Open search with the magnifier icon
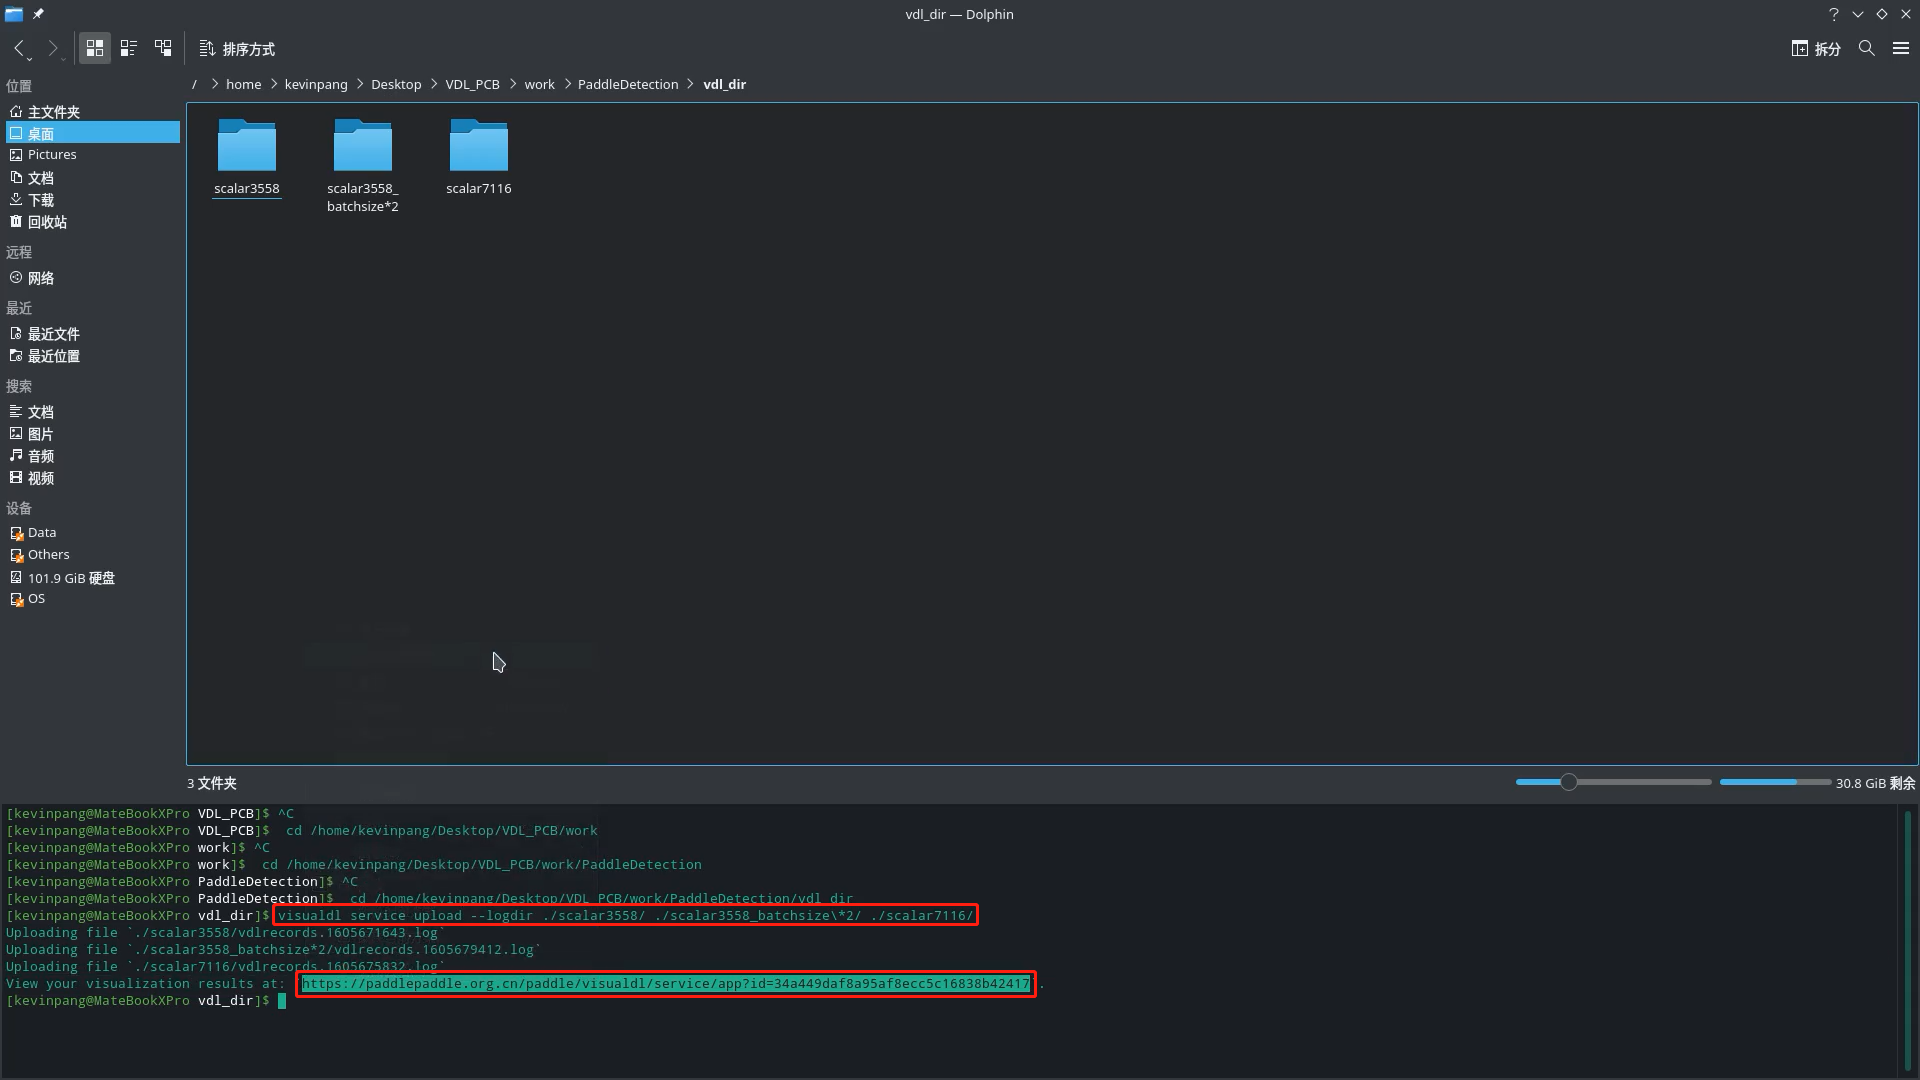This screenshot has width=1920, height=1080. [1866, 47]
